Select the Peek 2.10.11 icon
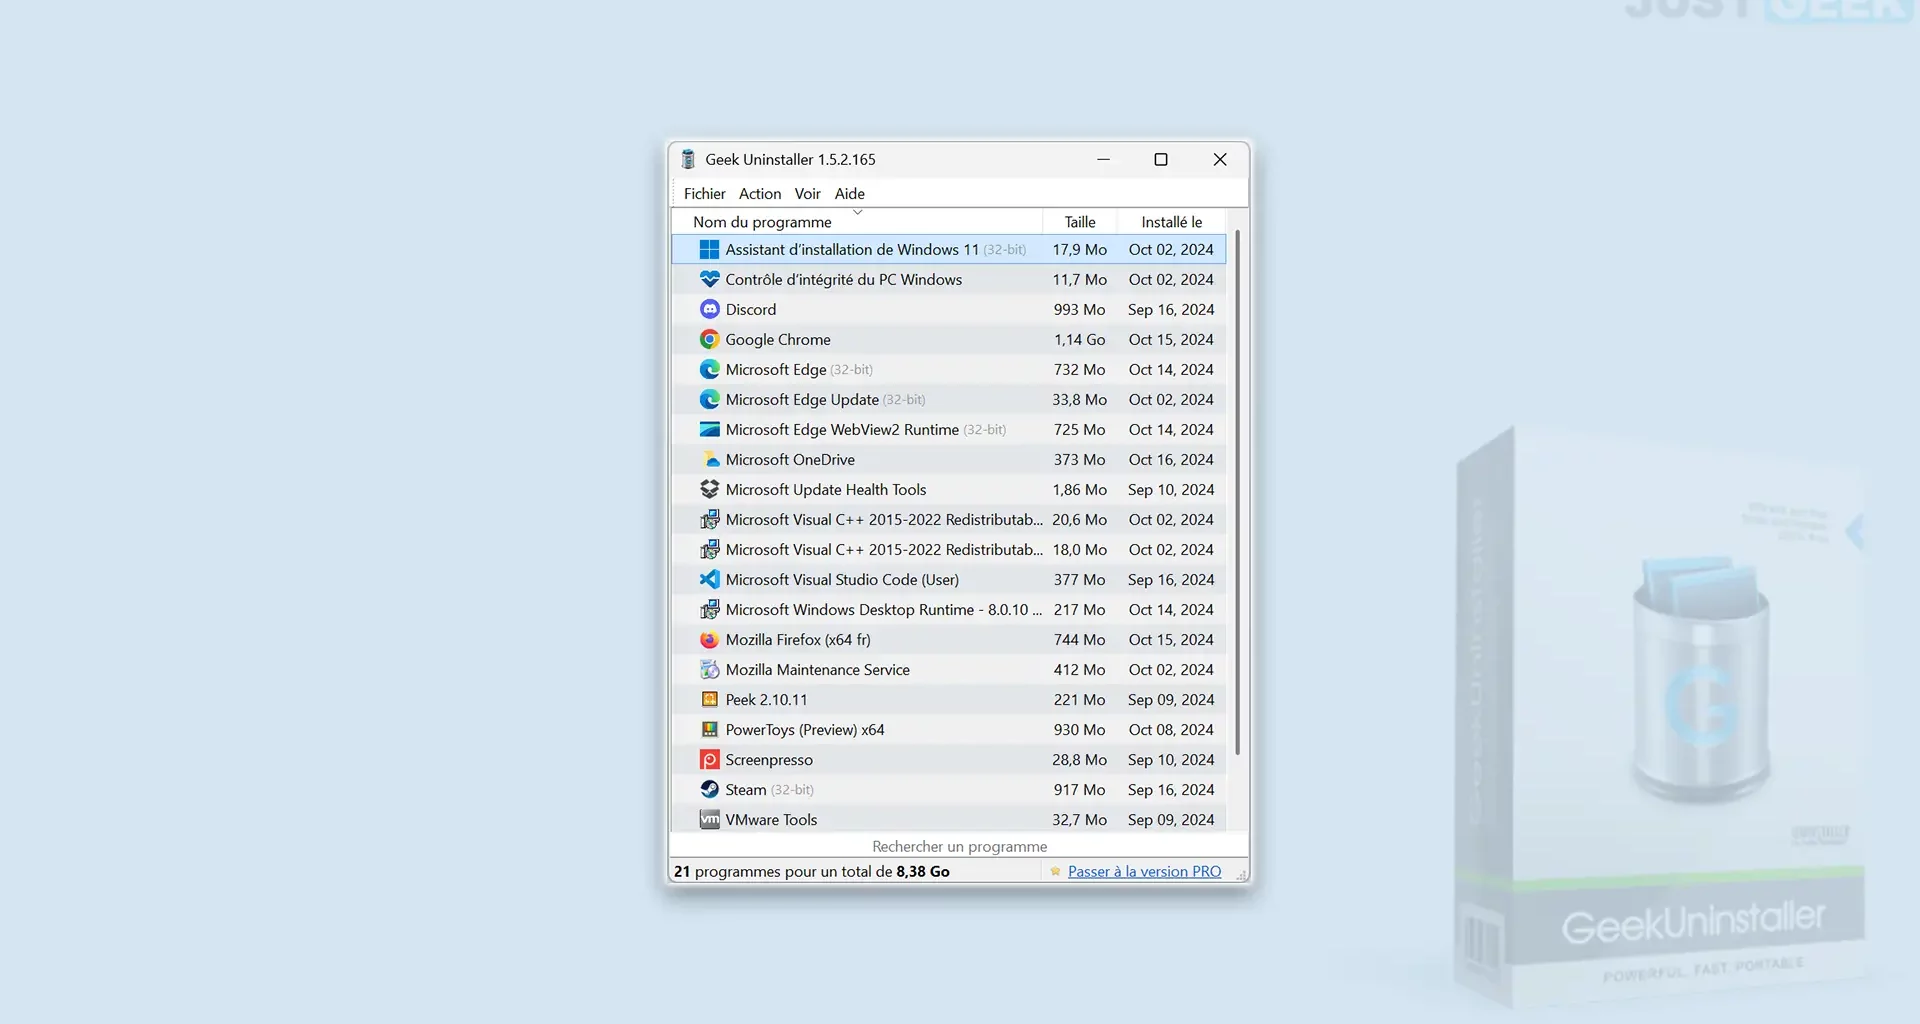This screenshot has width=1920, height=1024. click(x=709, y=699)
